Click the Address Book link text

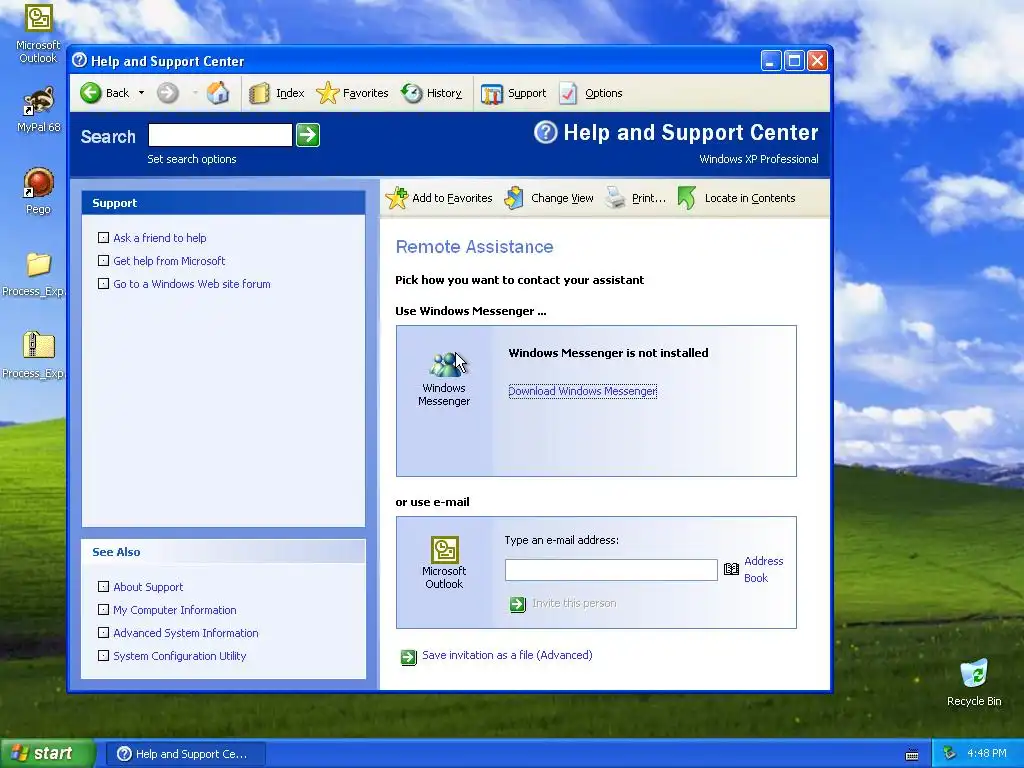(x=763, y=569)
